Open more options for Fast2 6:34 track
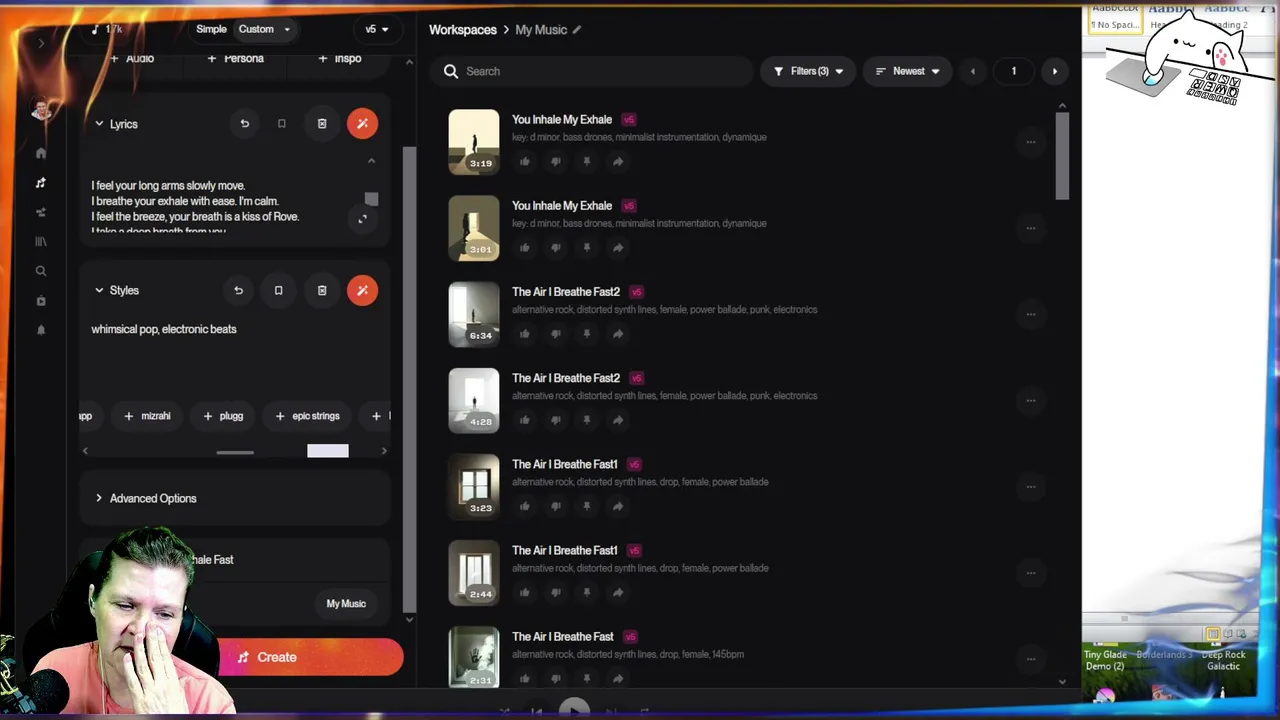Image resolution: width=1280 pixels, height=720 pixels. pyautogui.click(x=1031, y=314)
